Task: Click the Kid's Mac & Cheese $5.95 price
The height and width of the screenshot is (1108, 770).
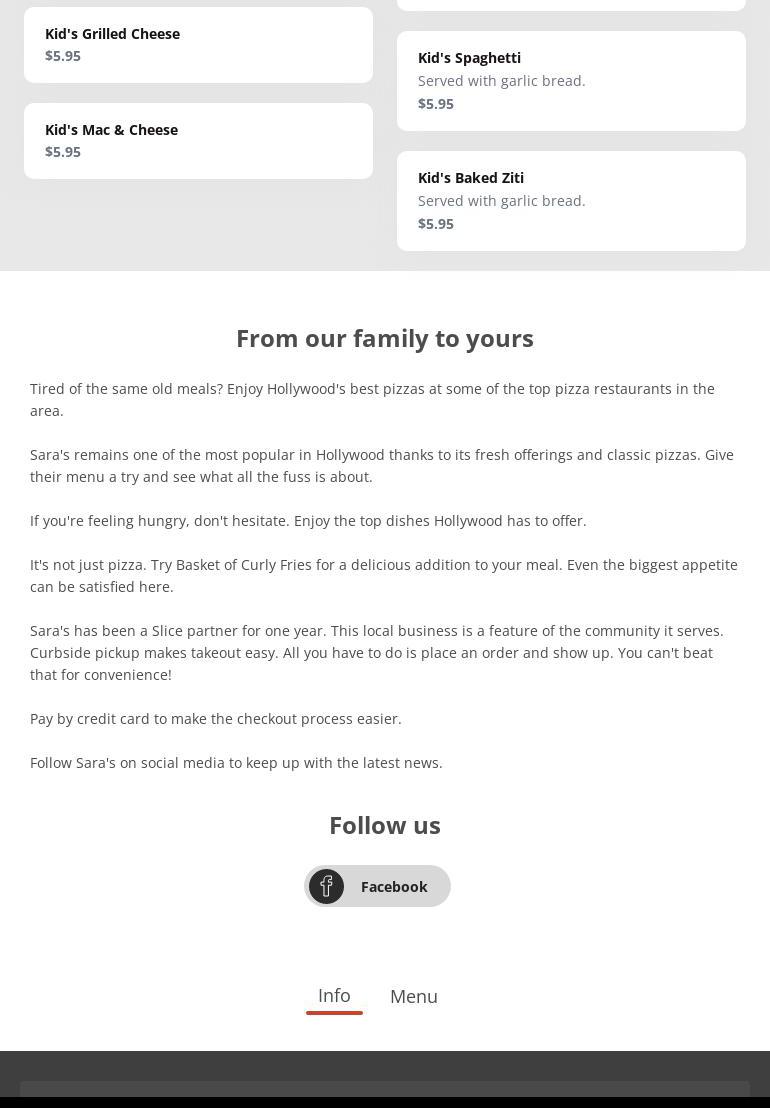Action: tap(63, 152)
